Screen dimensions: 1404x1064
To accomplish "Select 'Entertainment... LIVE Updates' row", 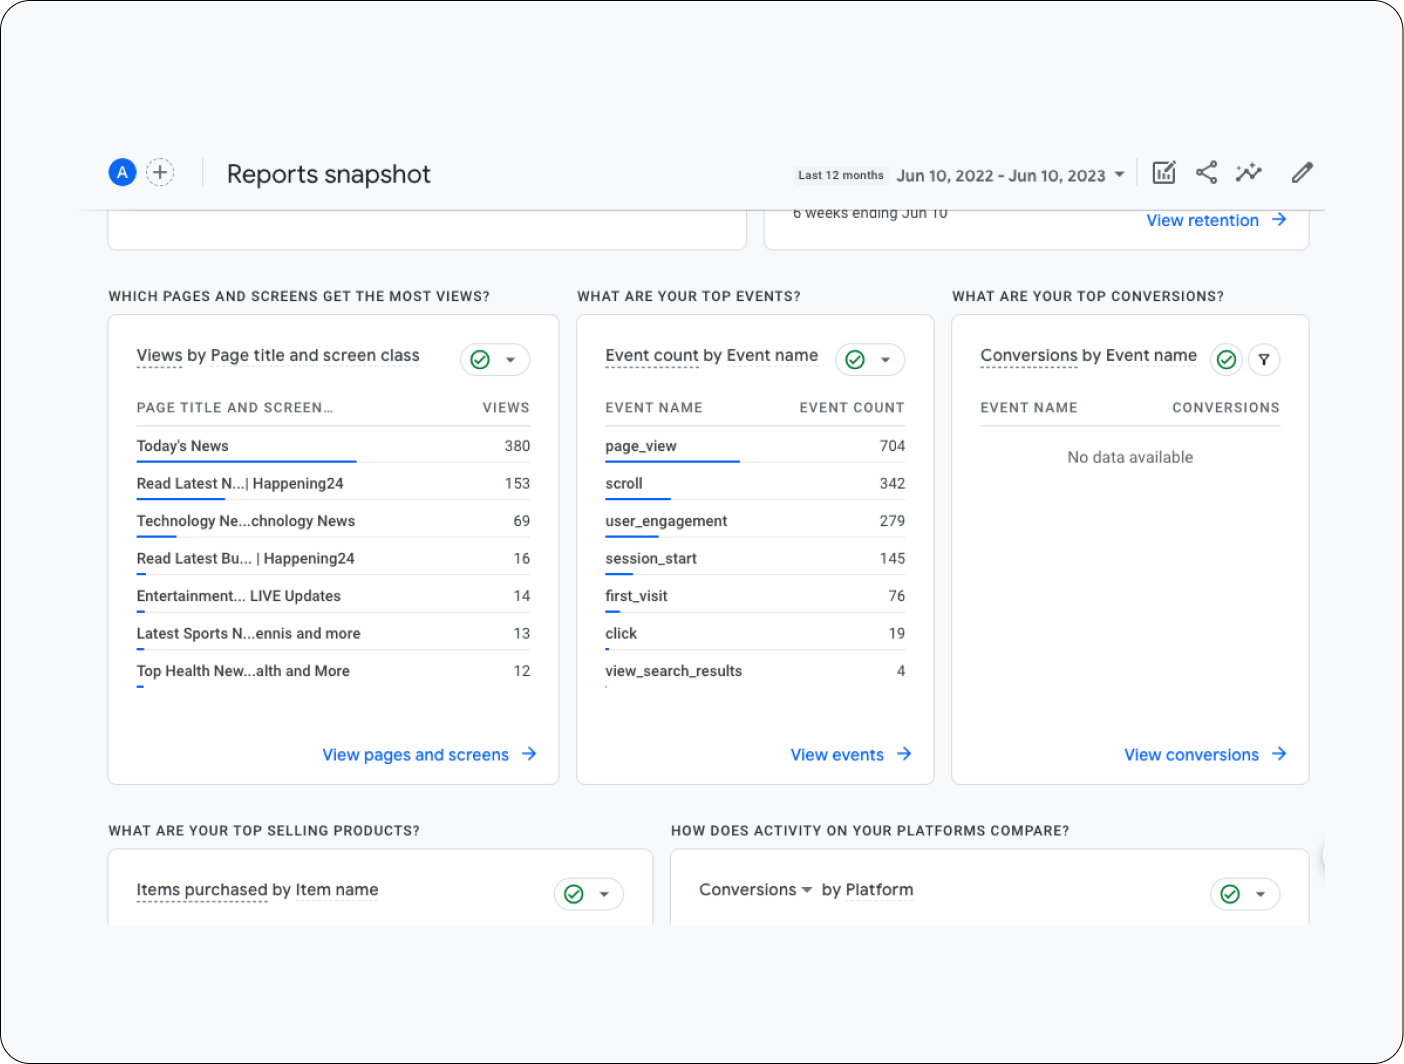I will (333, 596).
